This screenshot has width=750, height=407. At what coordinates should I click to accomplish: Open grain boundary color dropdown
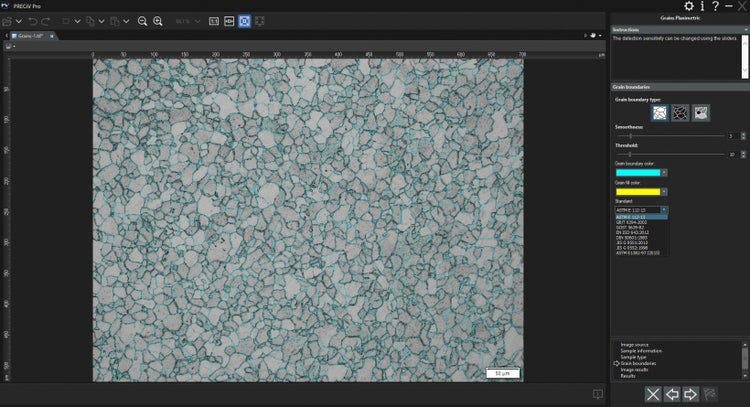click(665, 172)
